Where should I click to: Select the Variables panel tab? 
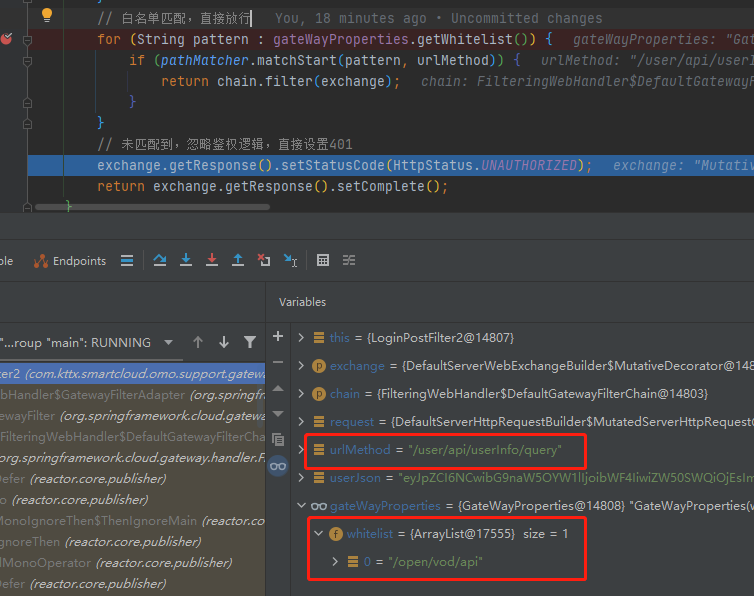click(x=302, y=302)
